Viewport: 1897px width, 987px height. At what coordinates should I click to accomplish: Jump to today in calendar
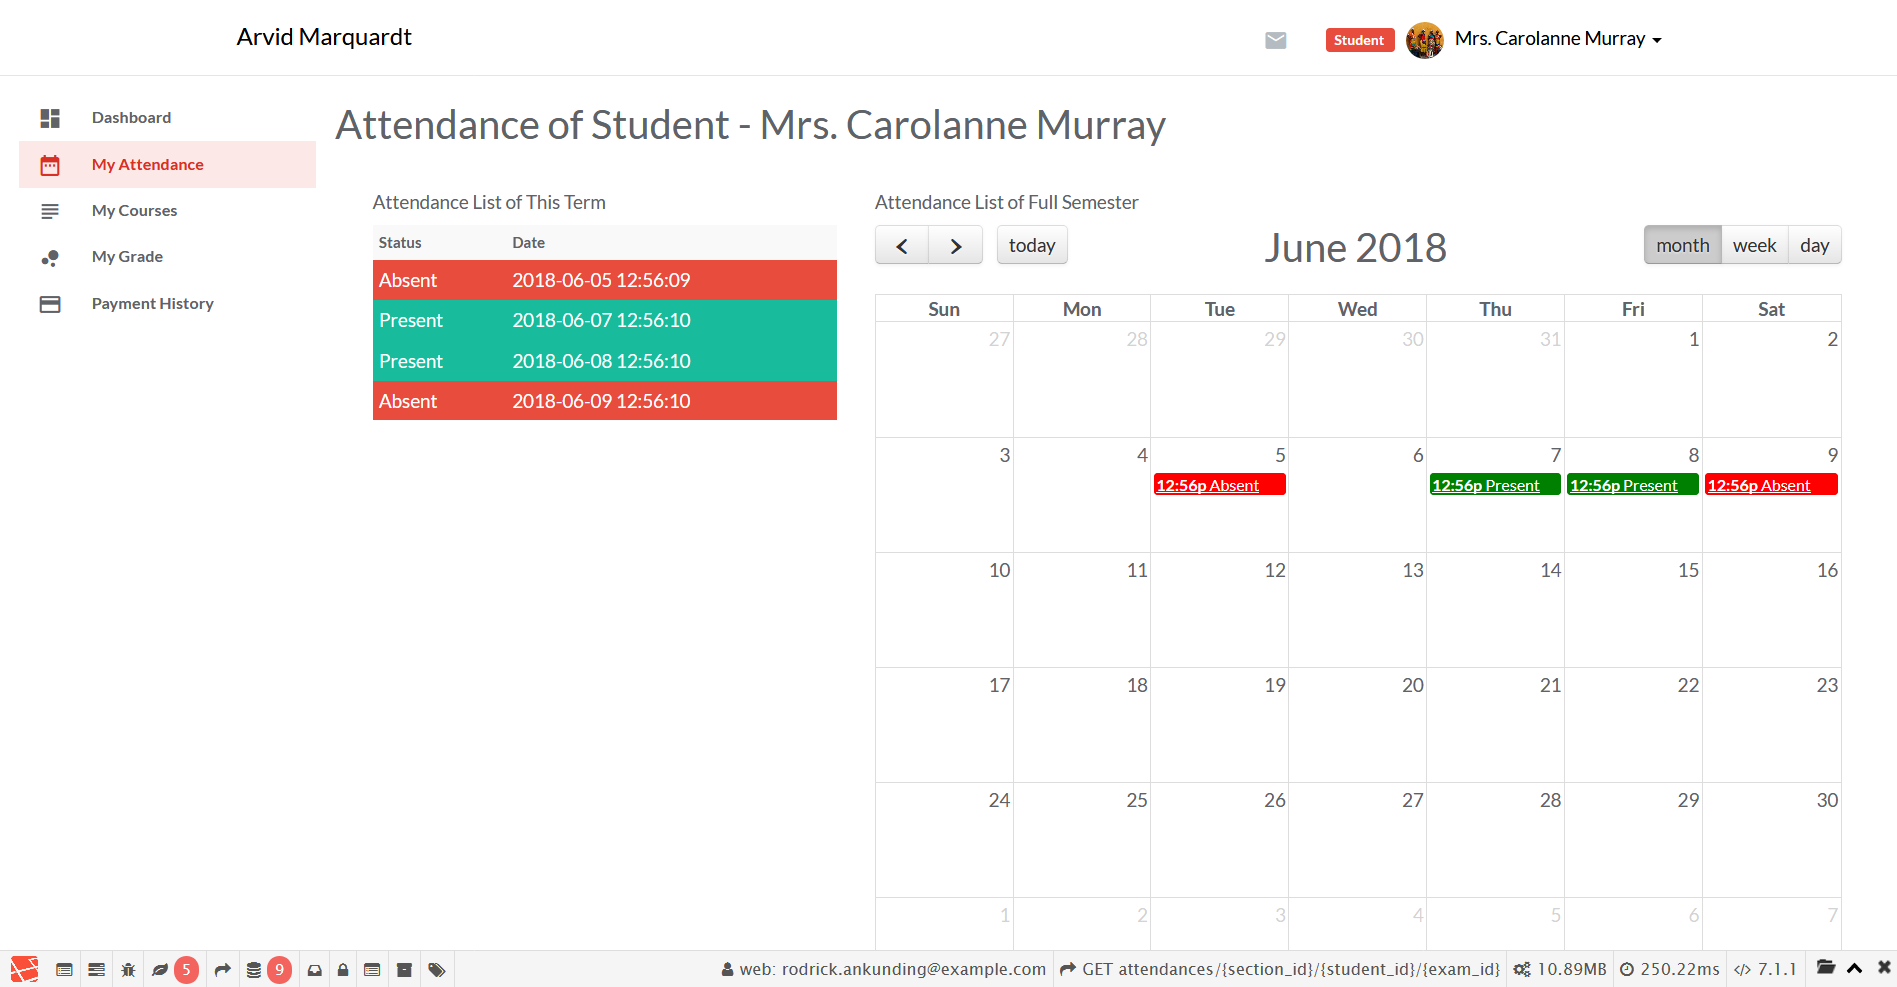click(1032, 246)
